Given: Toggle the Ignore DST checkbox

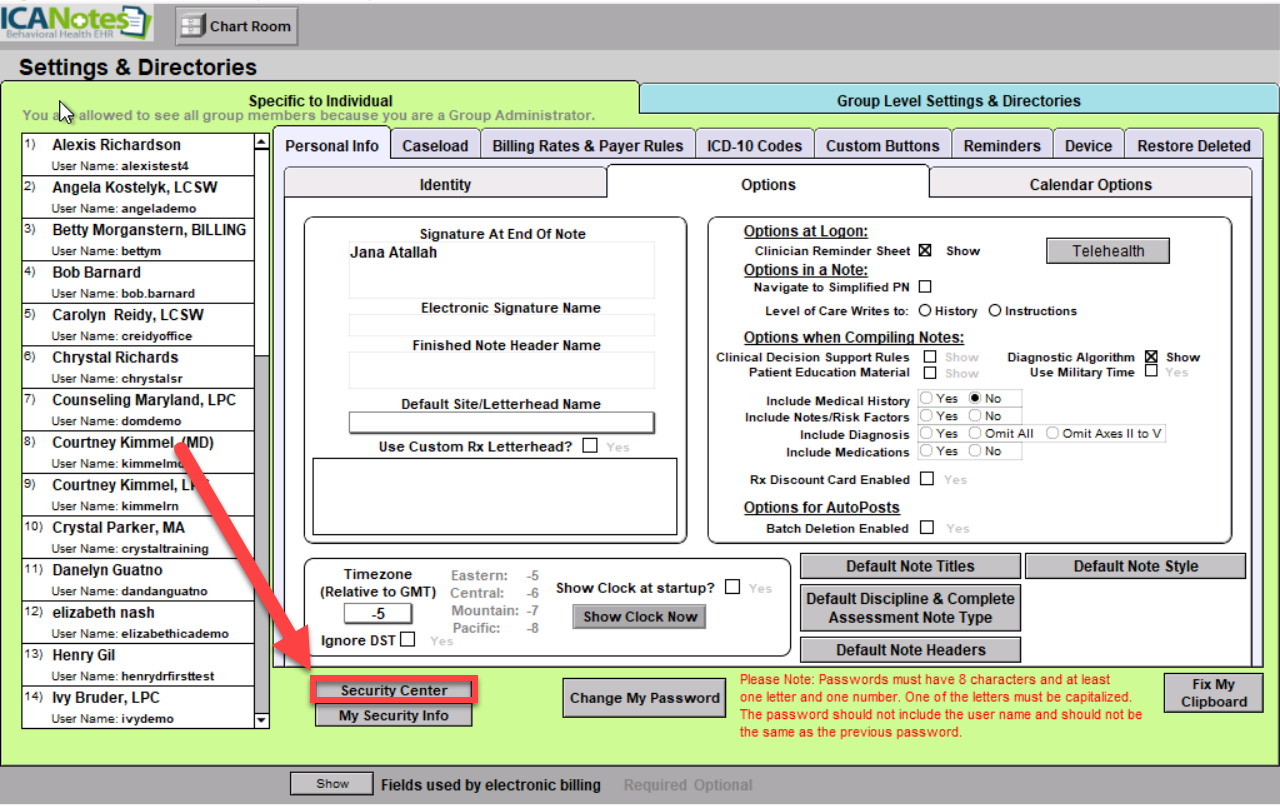Looking at the screenshot, I should point(407,640).
